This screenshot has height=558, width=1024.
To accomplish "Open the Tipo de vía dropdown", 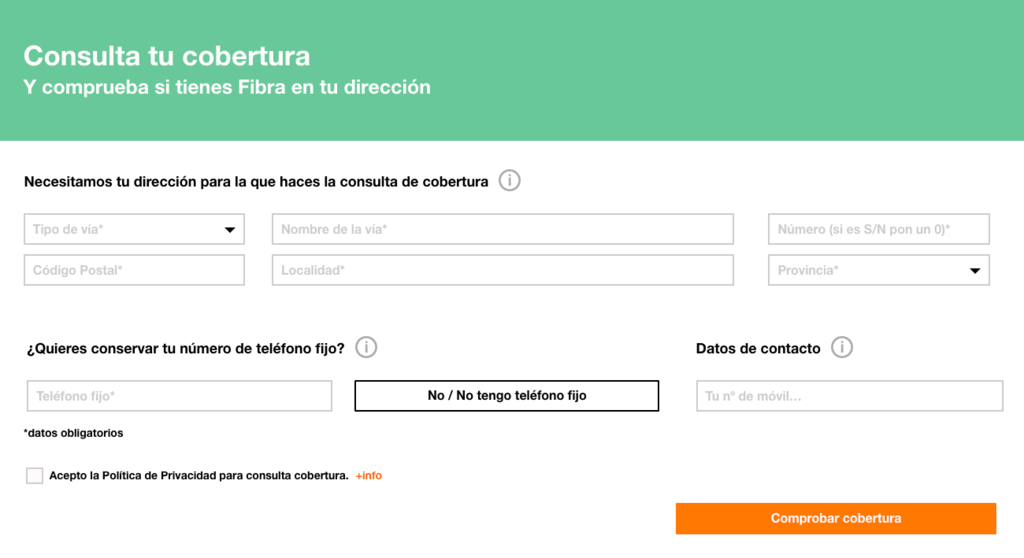I will (134, 229).
